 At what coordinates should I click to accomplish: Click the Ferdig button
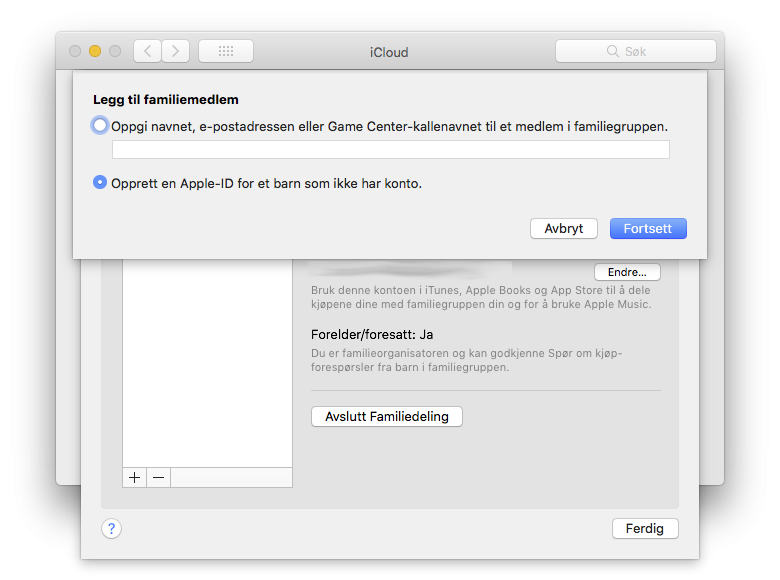pos(645,528)
